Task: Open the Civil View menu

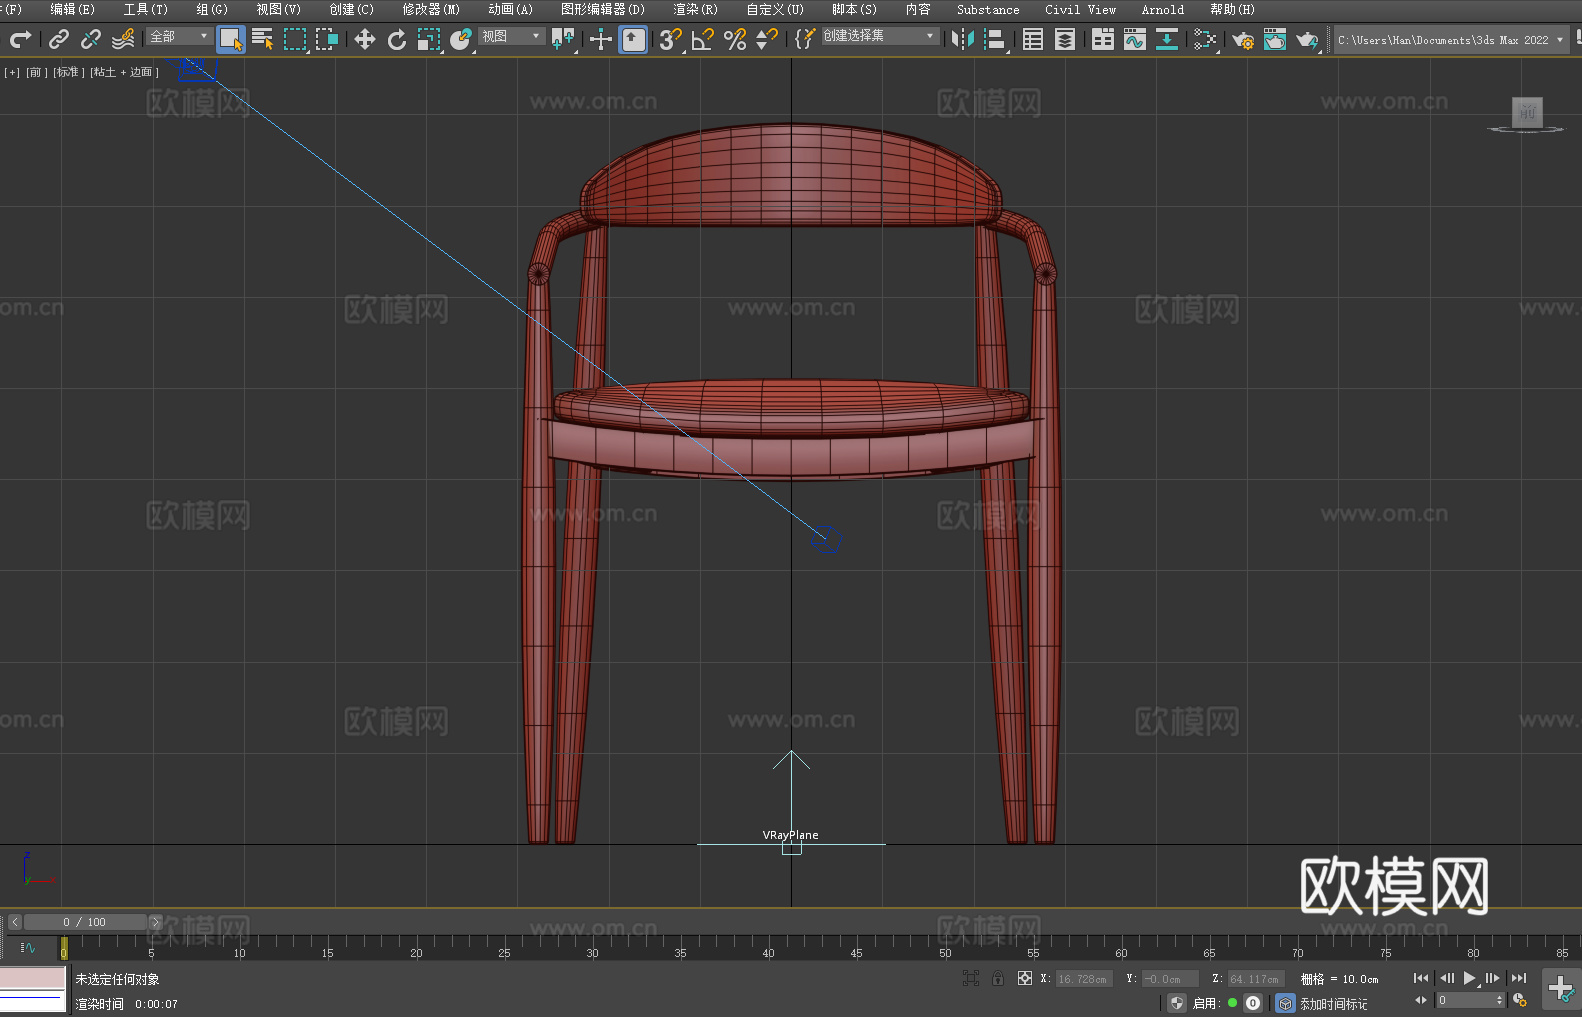Action: 1080,9
